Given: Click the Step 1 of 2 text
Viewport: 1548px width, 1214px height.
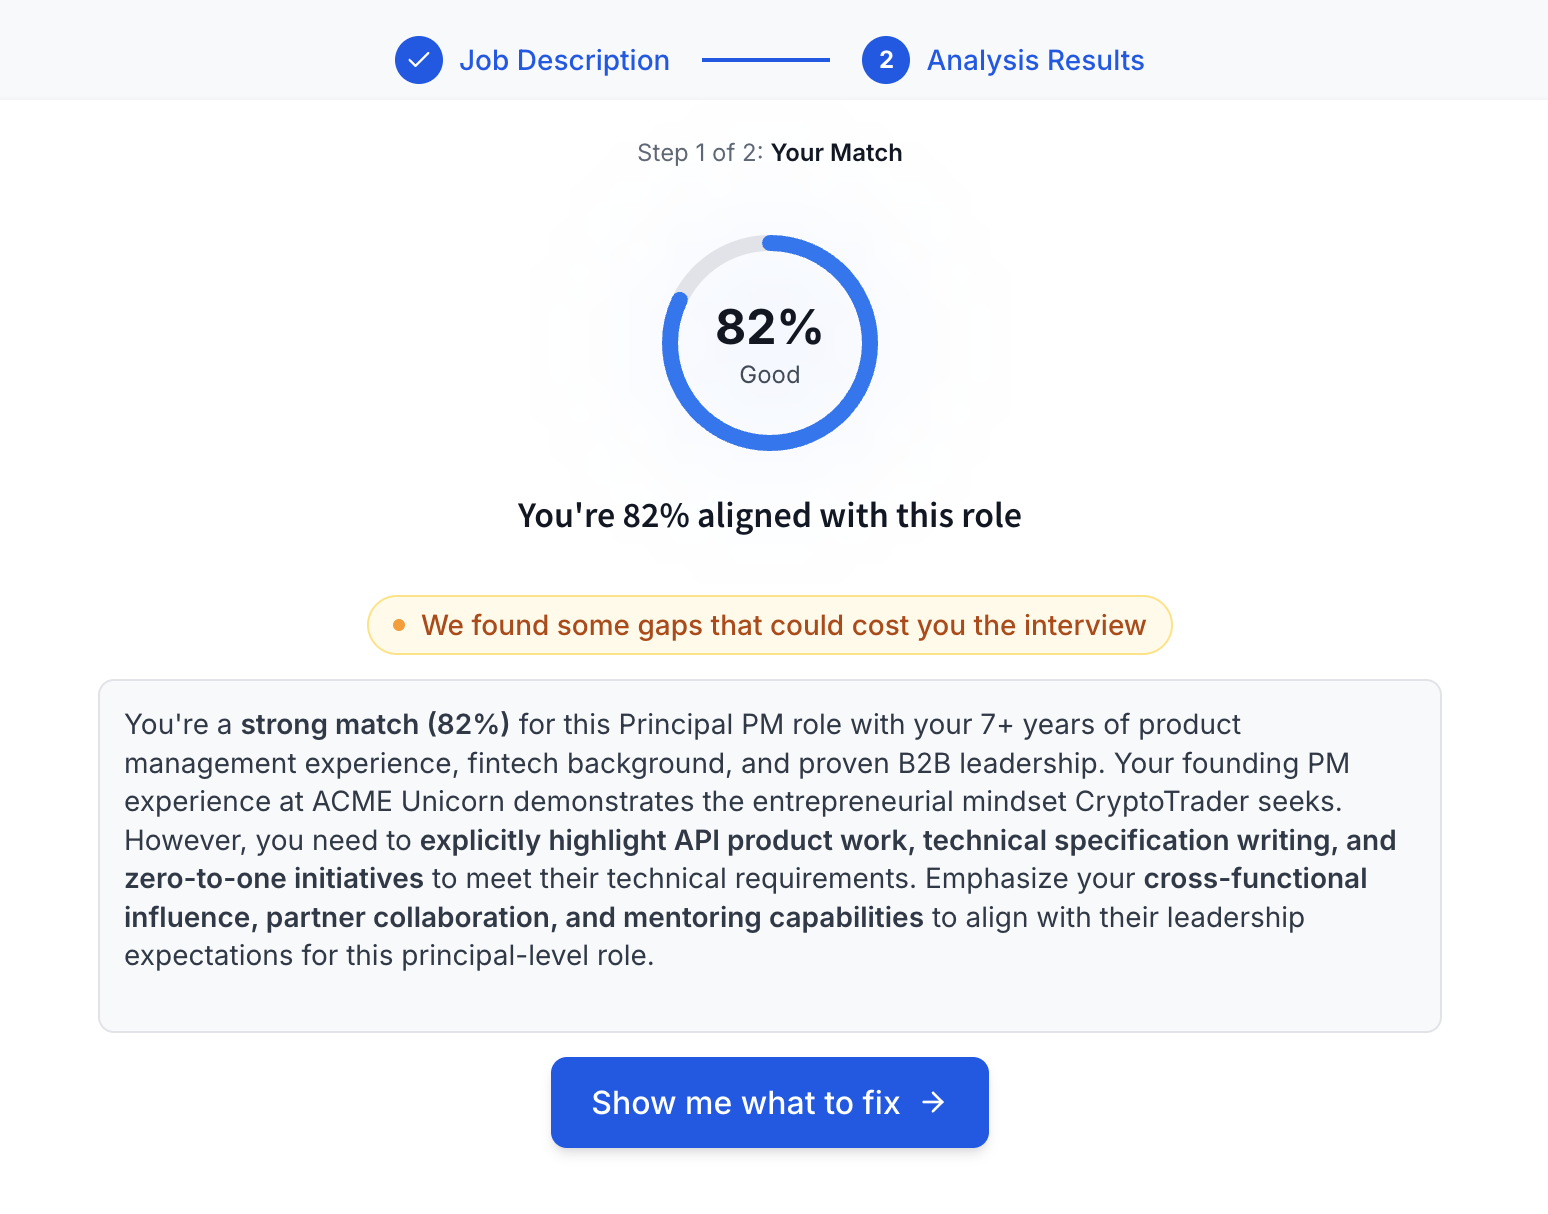Looking at the screenshot, I should point(699,153).
